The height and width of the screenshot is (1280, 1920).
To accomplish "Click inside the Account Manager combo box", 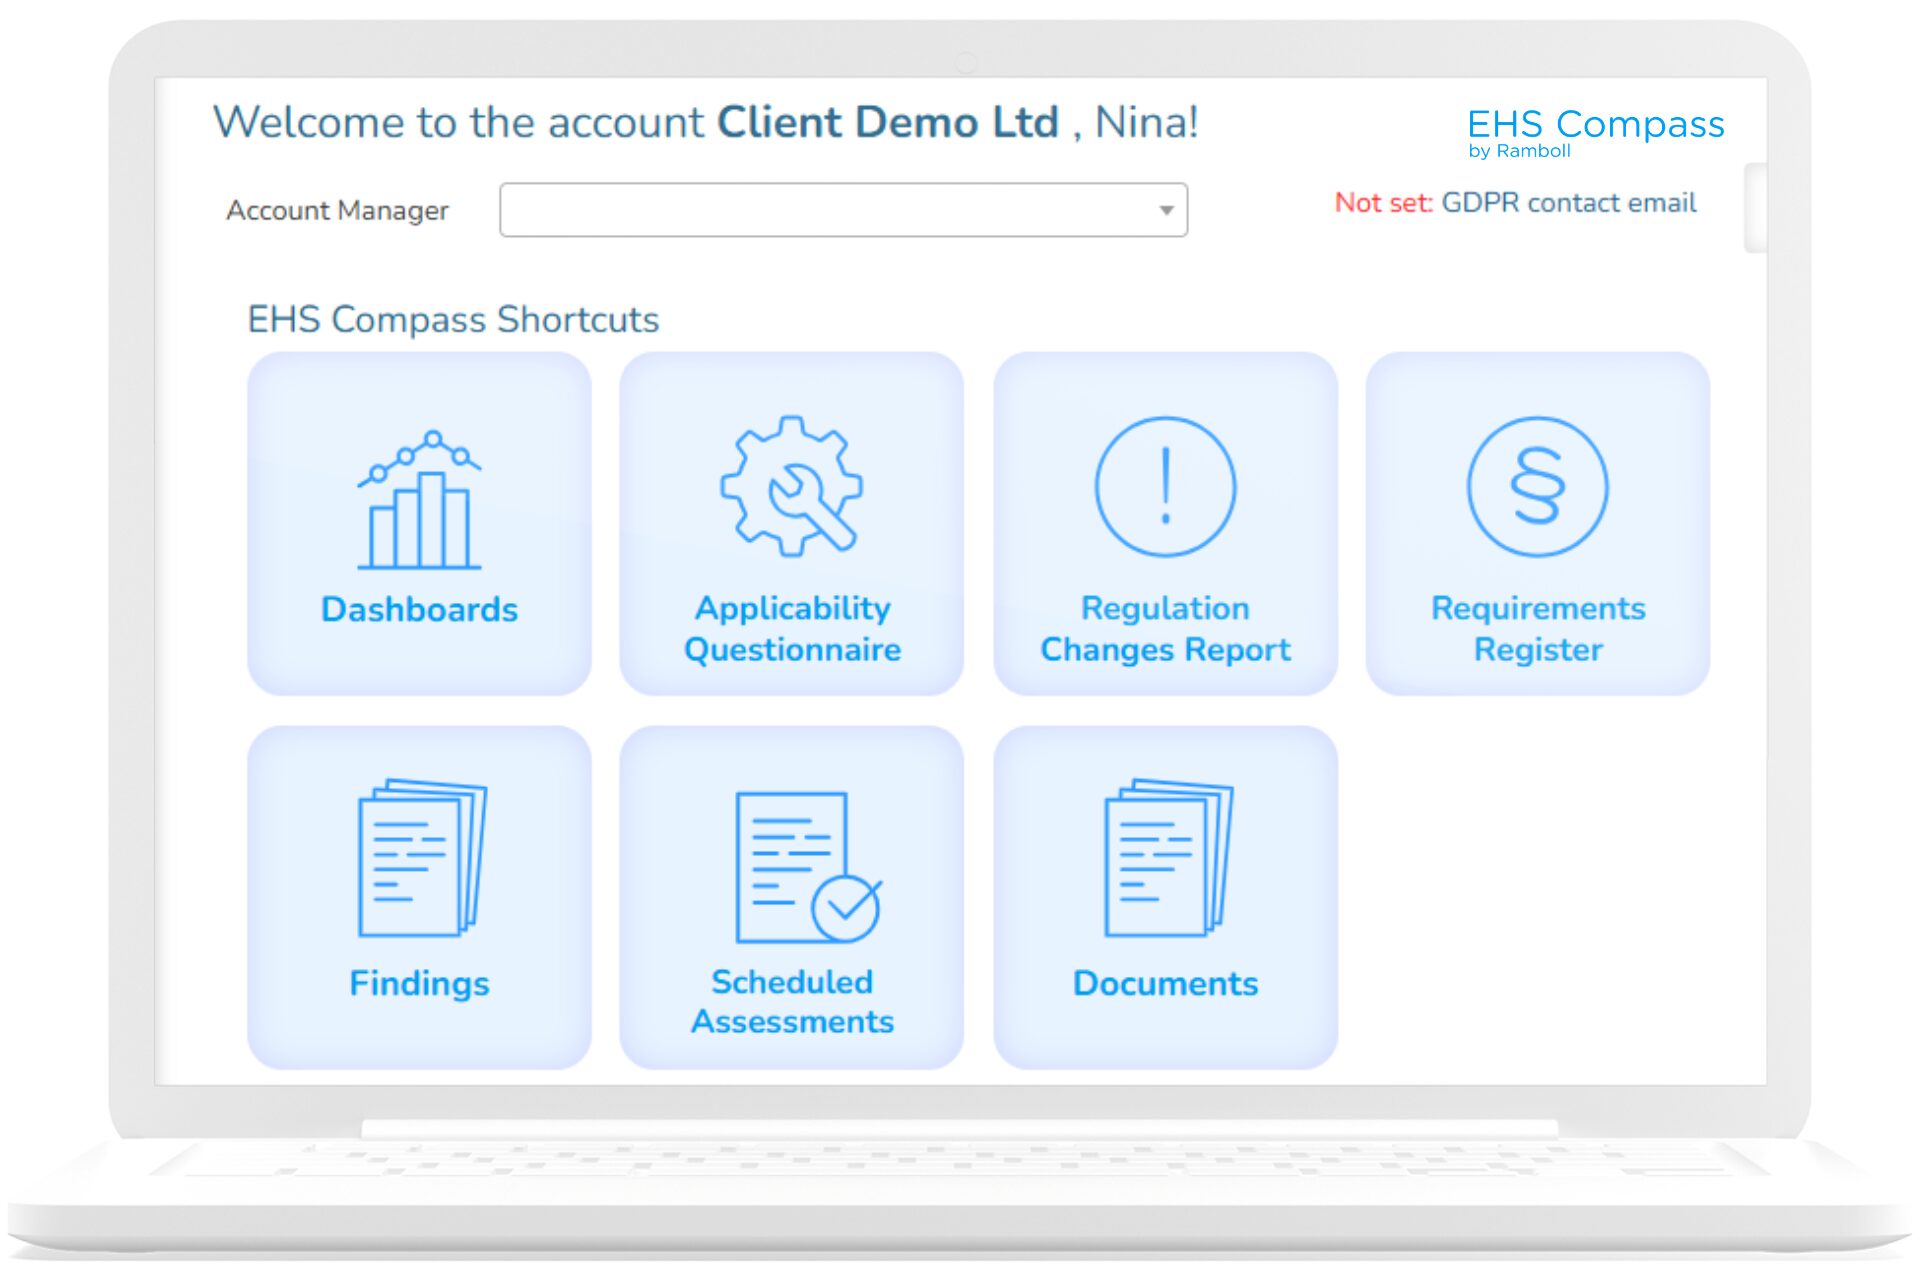I will [843, 210].
